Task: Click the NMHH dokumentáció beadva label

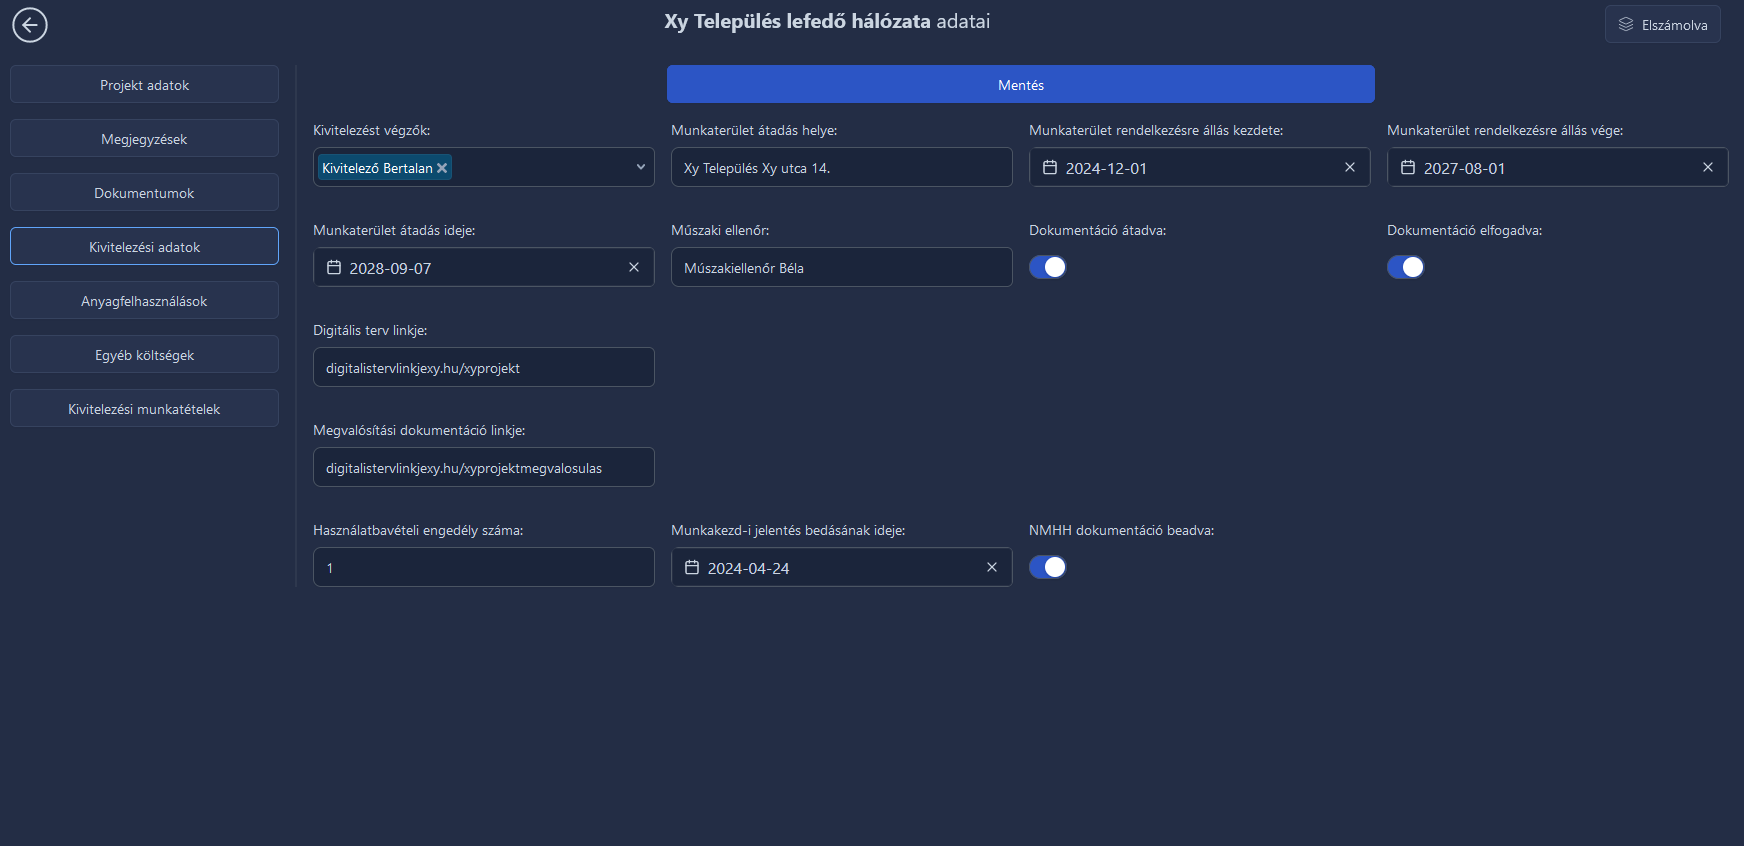Action: (1121, 530)
